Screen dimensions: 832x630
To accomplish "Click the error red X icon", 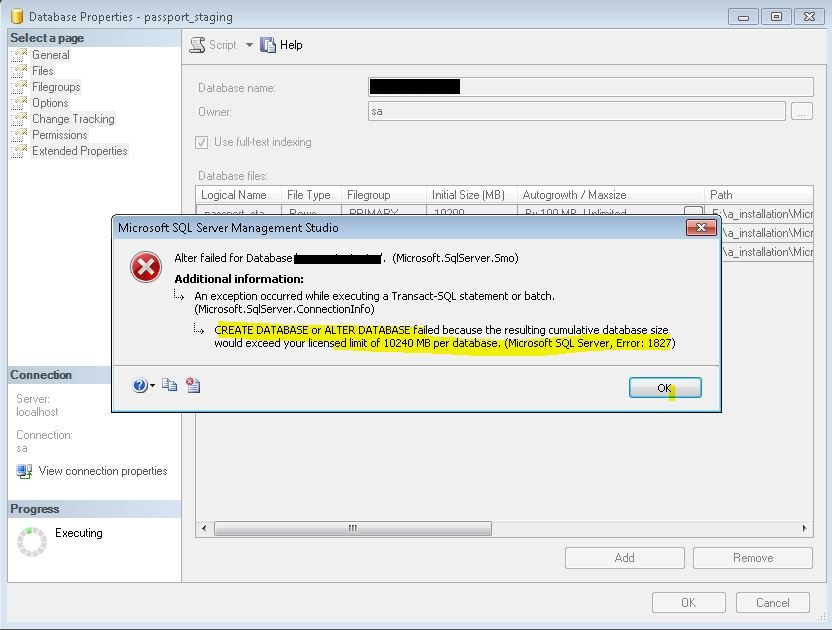I will point(146,267).
